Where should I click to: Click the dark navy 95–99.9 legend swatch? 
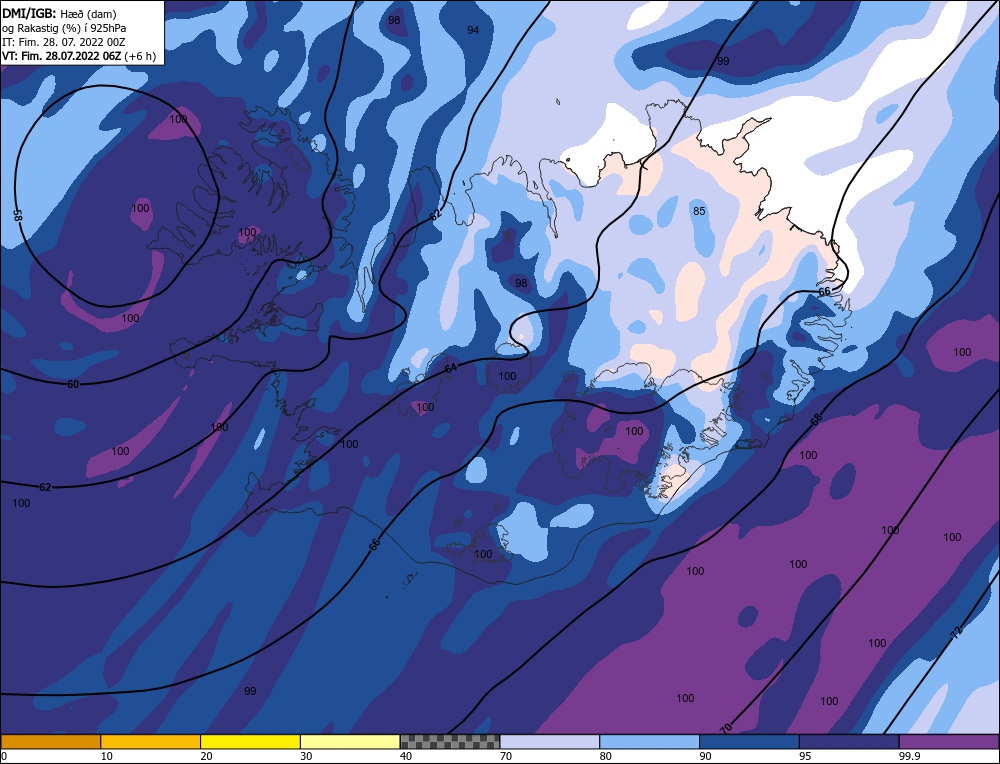click(849, 742)
